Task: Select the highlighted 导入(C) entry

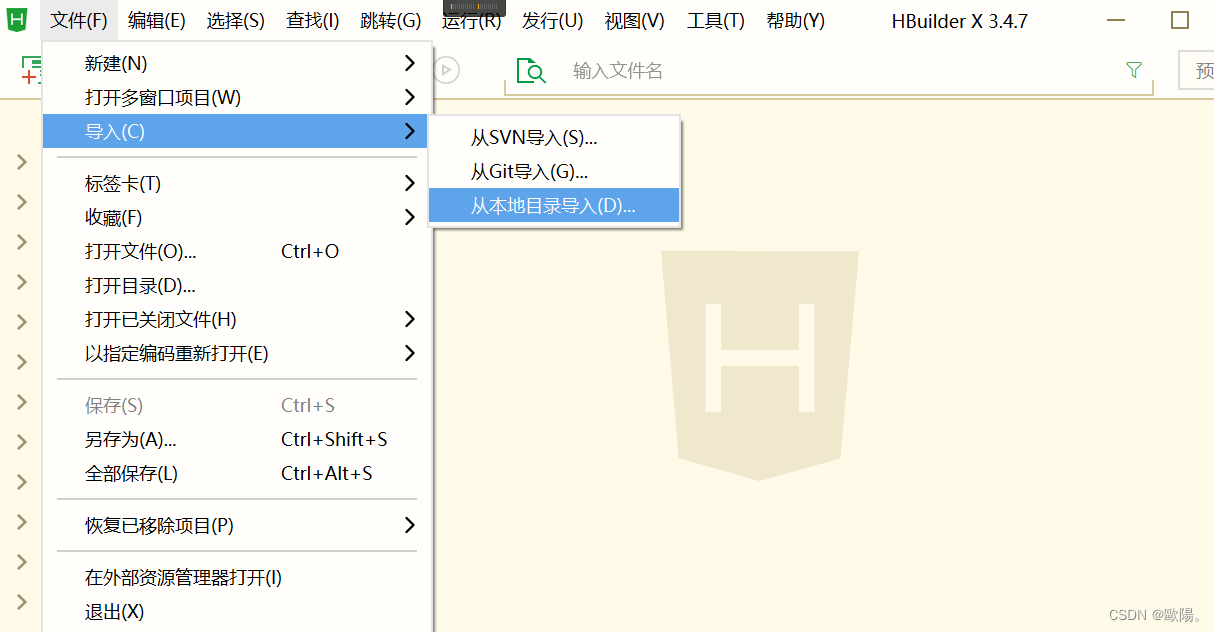Action: tap(236, 131)
